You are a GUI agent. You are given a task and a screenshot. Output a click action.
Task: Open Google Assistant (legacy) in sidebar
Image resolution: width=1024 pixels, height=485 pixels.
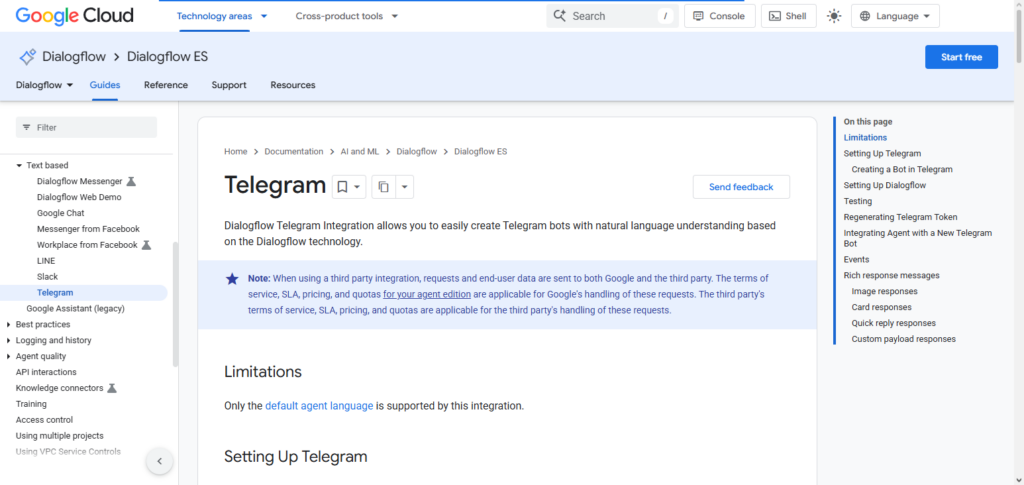(75, 308)
